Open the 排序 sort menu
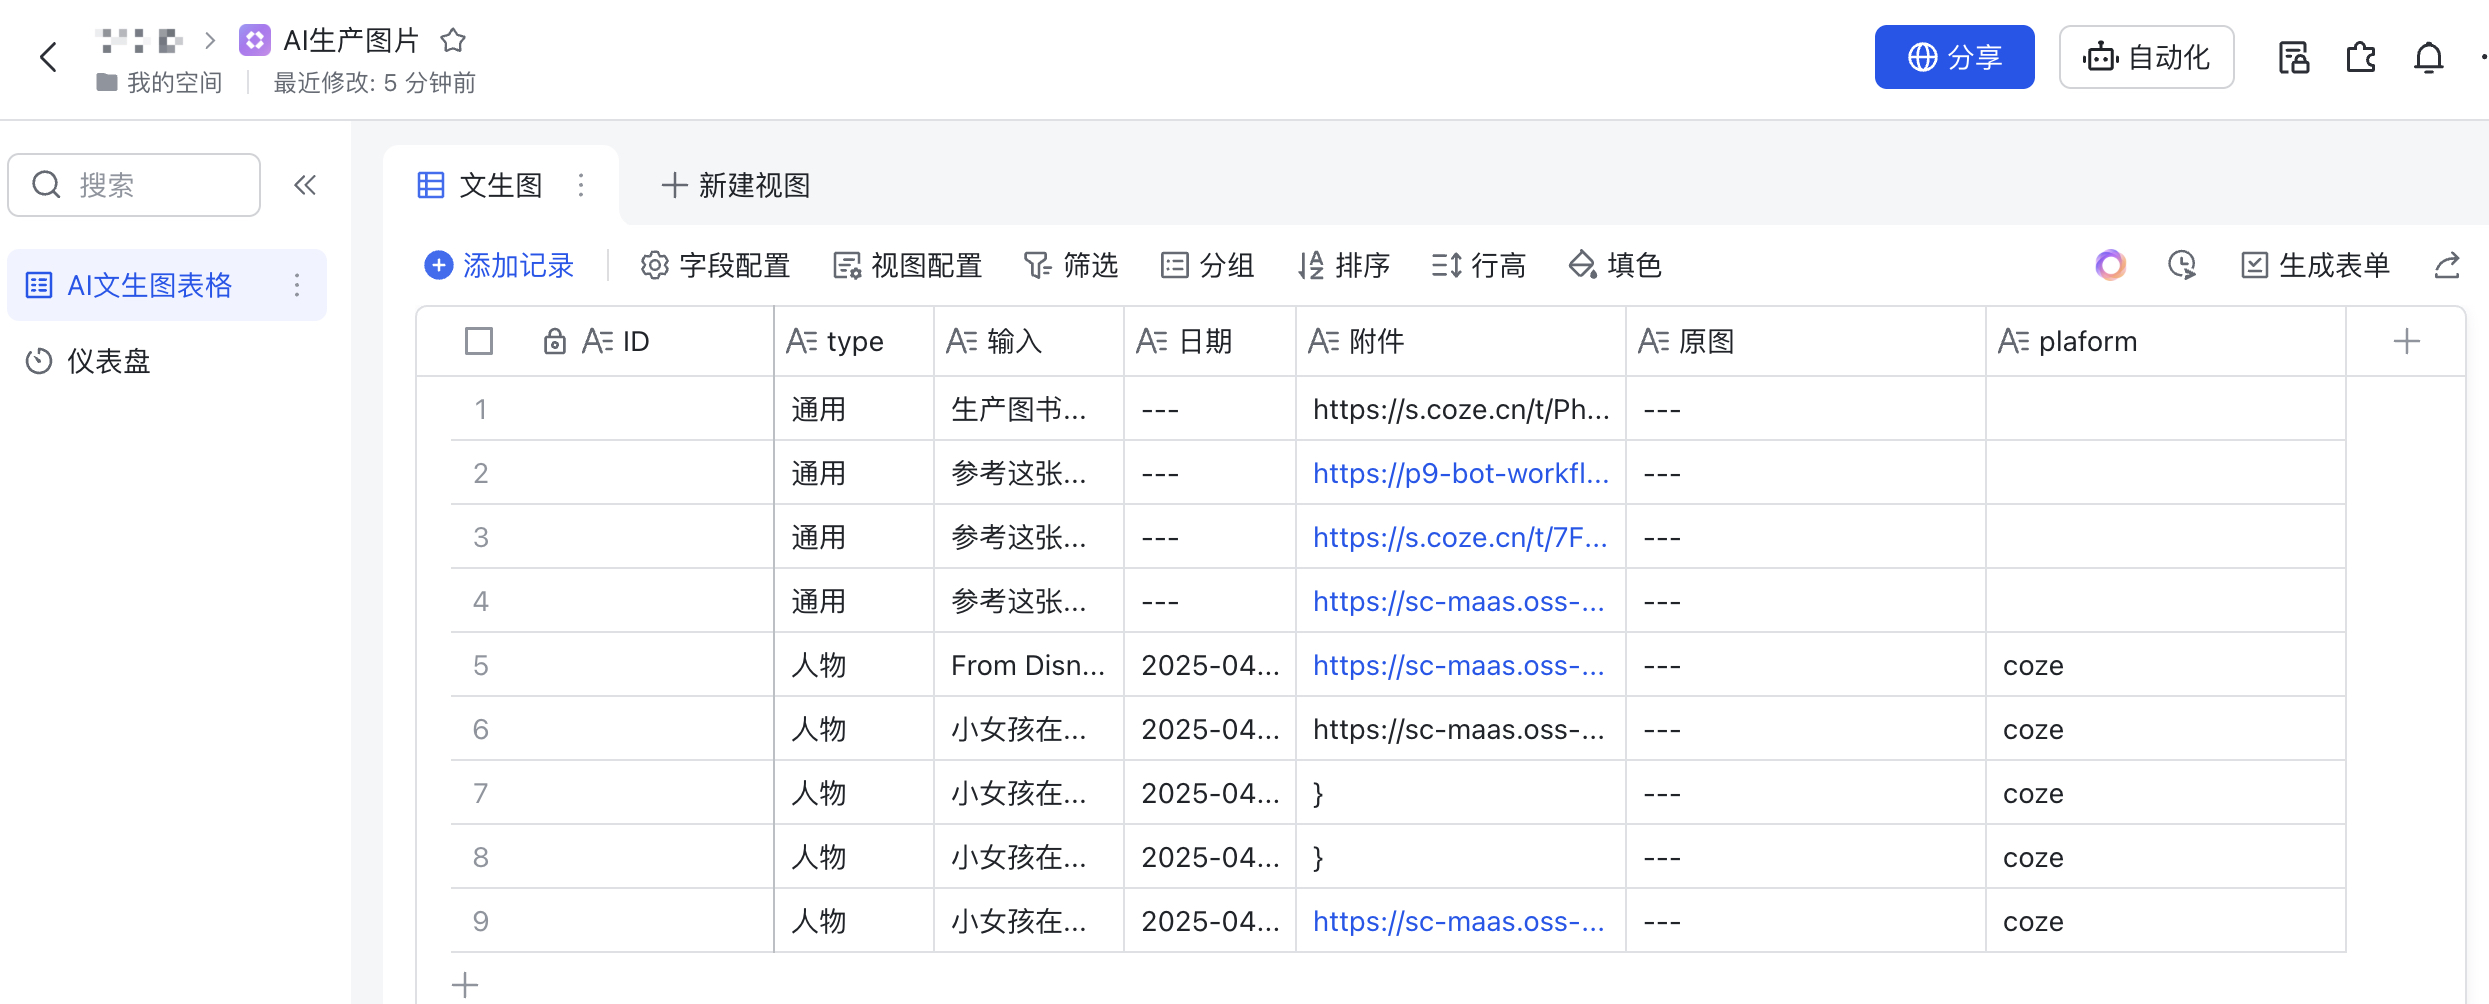 [x=1343, y=265]
